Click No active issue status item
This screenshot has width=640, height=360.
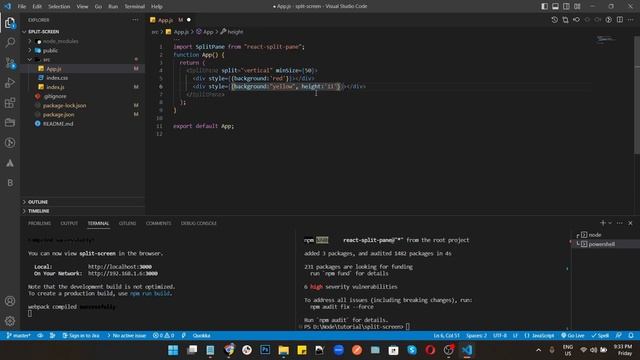(127, 336)
